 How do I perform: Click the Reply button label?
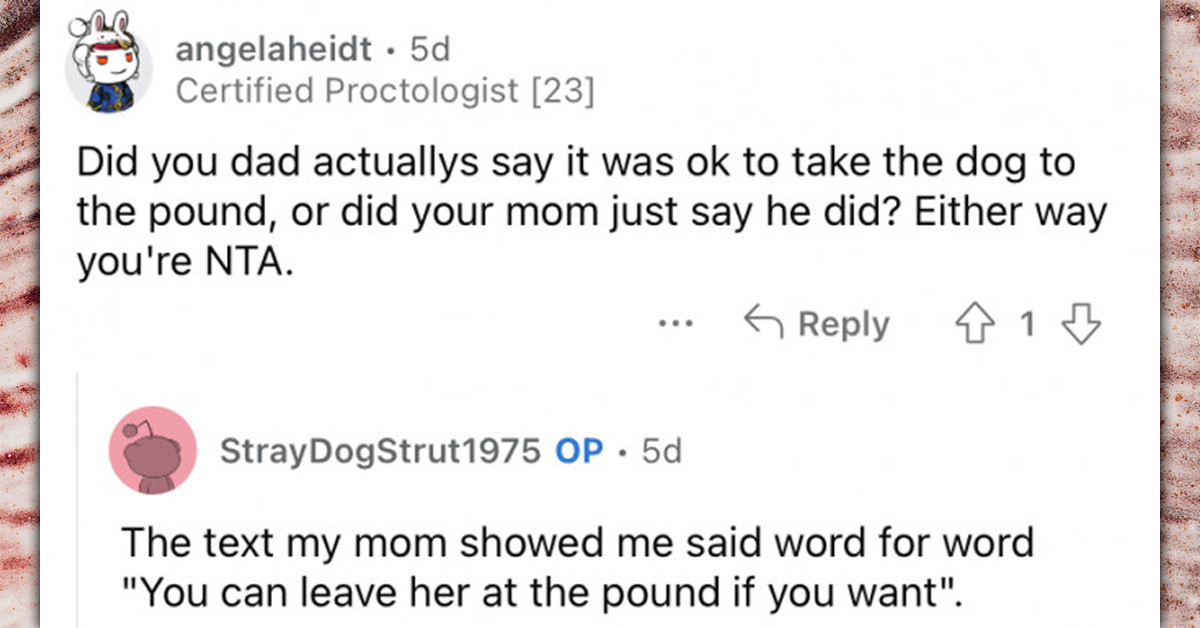point(843,326)
